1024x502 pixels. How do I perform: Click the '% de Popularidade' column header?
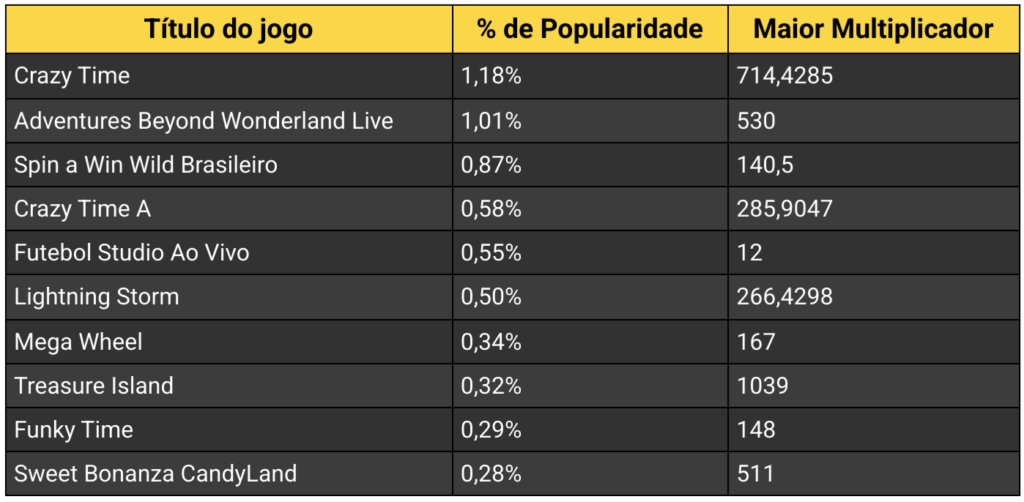(x=589, y=29)
